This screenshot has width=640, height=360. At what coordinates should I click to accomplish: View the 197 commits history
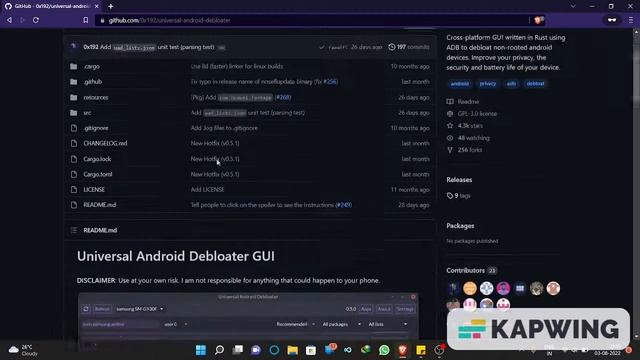(x=409, y=47)
